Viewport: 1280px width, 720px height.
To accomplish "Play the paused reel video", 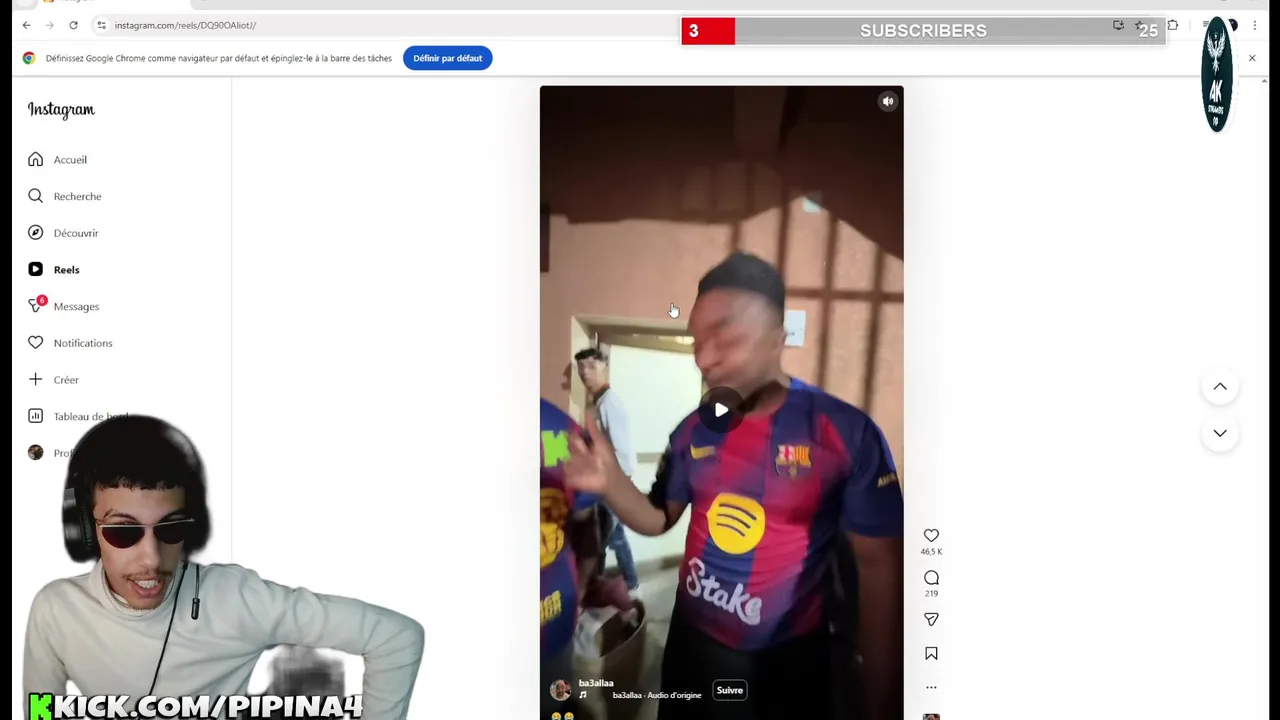I will [721, 410].
